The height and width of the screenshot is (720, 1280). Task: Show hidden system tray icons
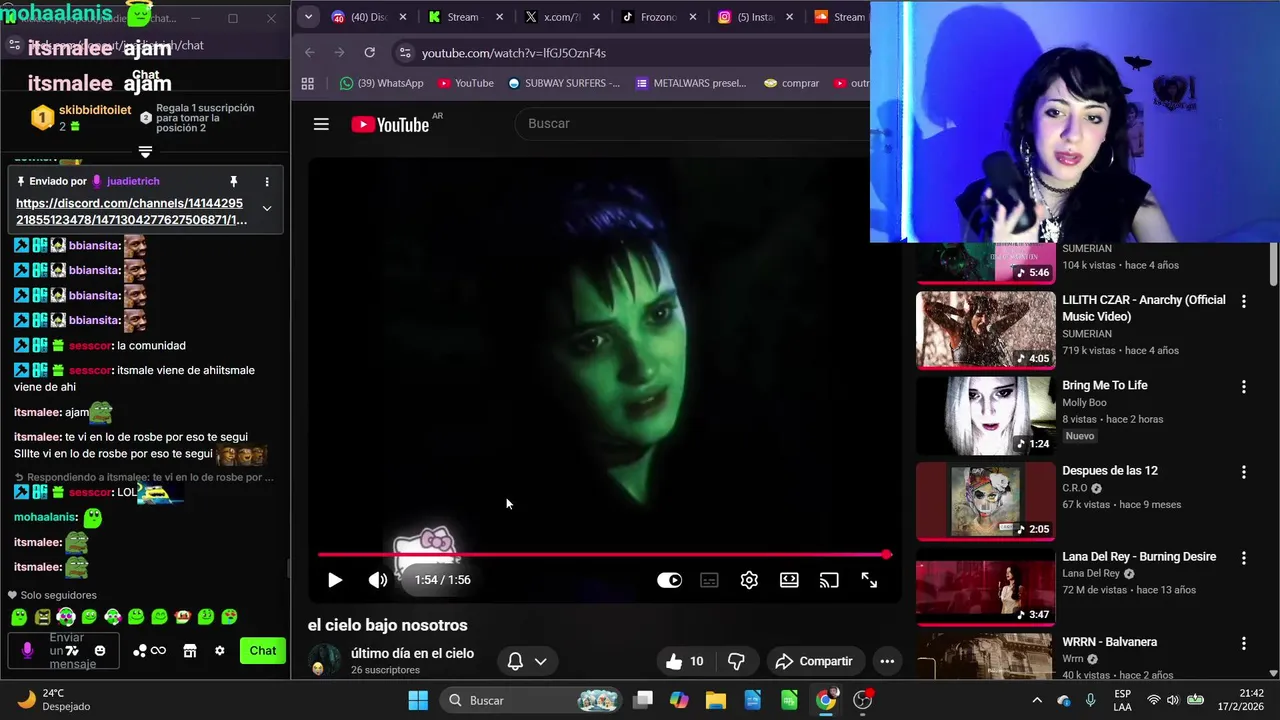pos(1037,700)
